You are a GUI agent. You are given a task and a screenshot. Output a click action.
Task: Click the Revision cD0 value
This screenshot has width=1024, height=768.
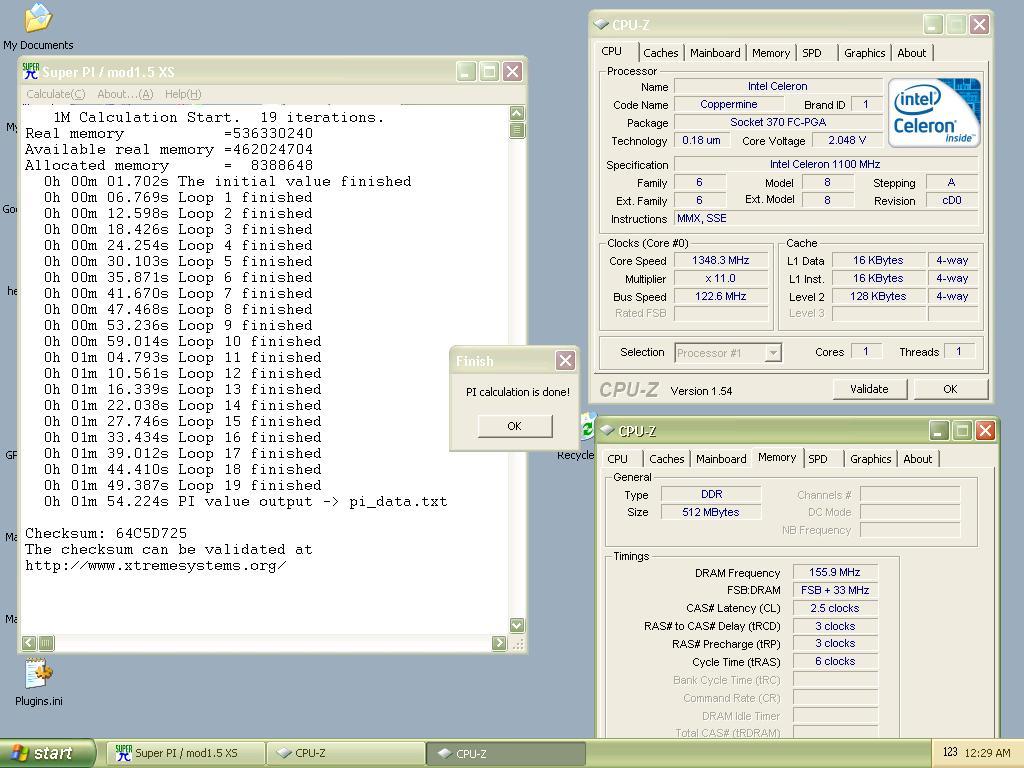coord(952,200)
